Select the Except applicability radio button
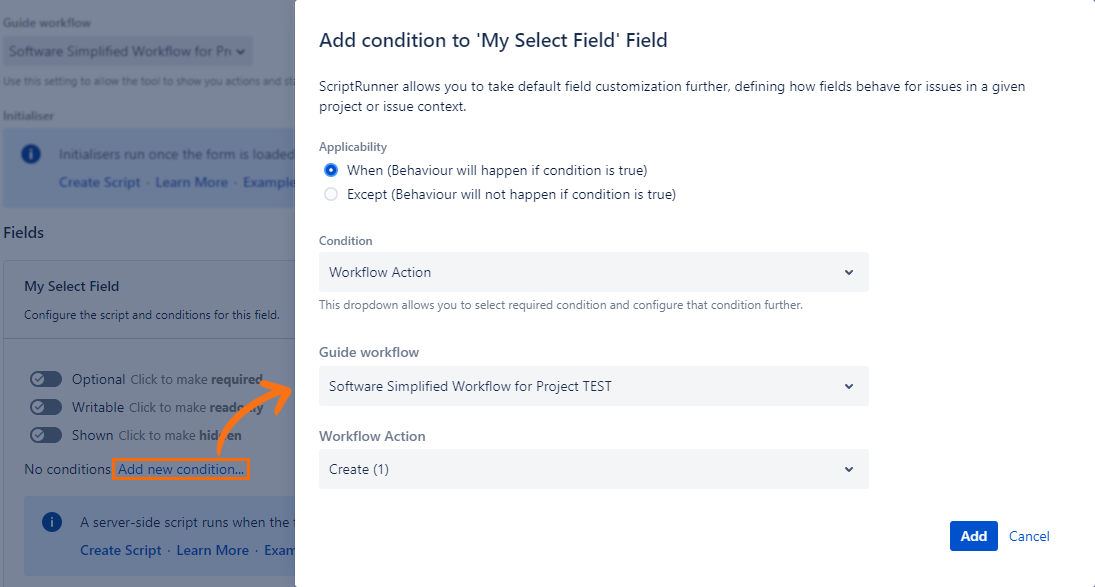 (331, 195)
